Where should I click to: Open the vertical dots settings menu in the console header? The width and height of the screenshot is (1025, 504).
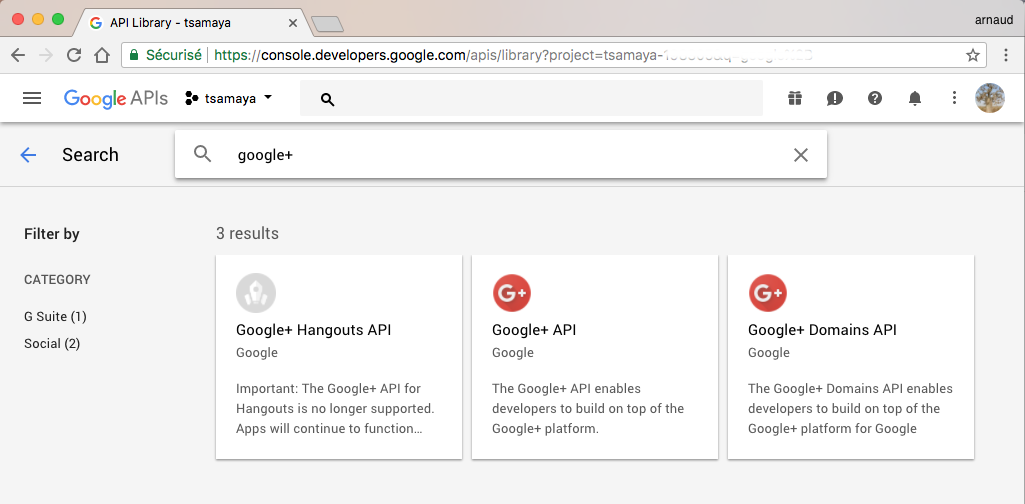[954, 98]
